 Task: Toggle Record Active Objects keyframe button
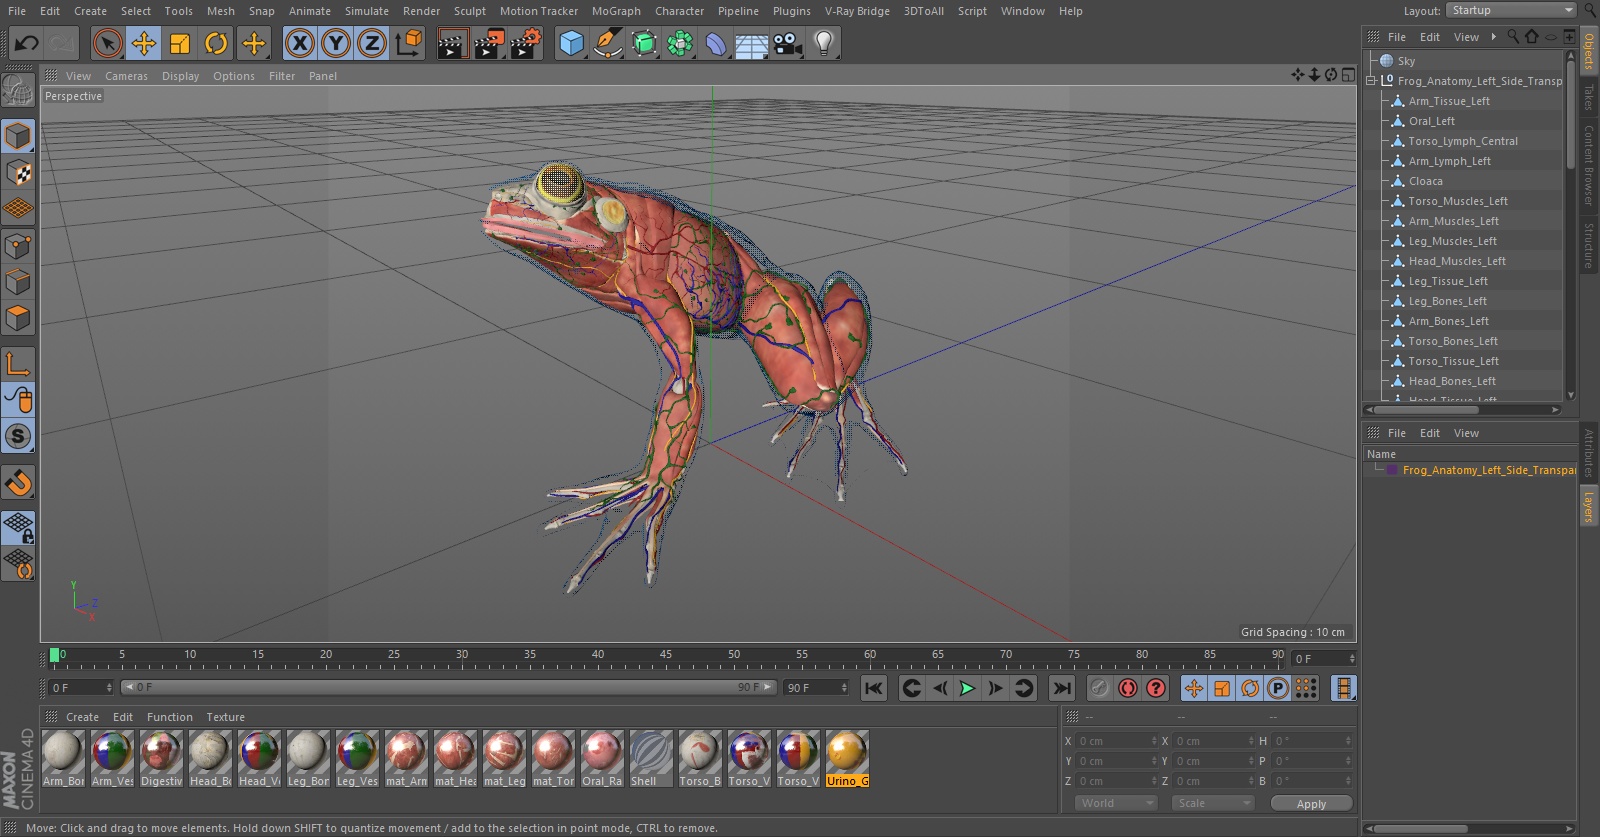coord(1099,688)
